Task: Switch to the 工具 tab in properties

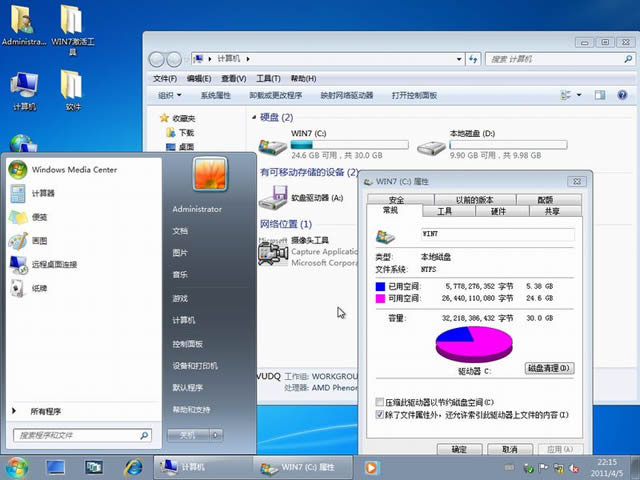Action: (x=444, y=211)
